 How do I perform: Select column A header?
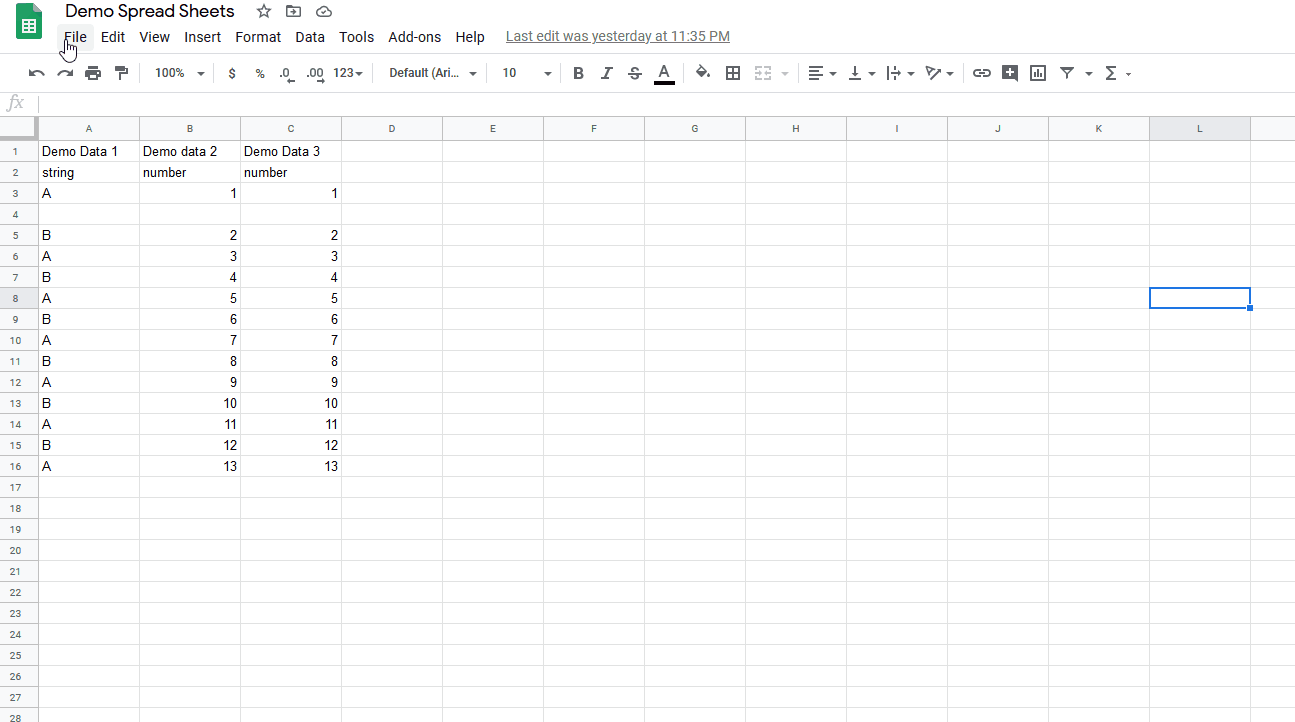[89, 128]
